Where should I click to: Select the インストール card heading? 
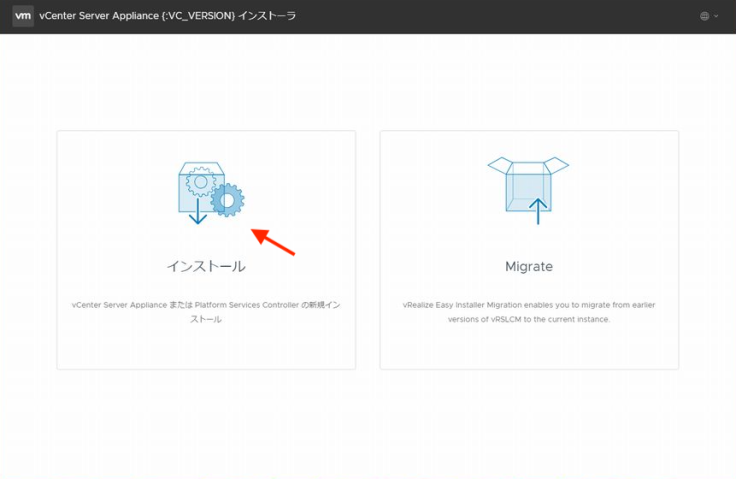click(206, 266)
